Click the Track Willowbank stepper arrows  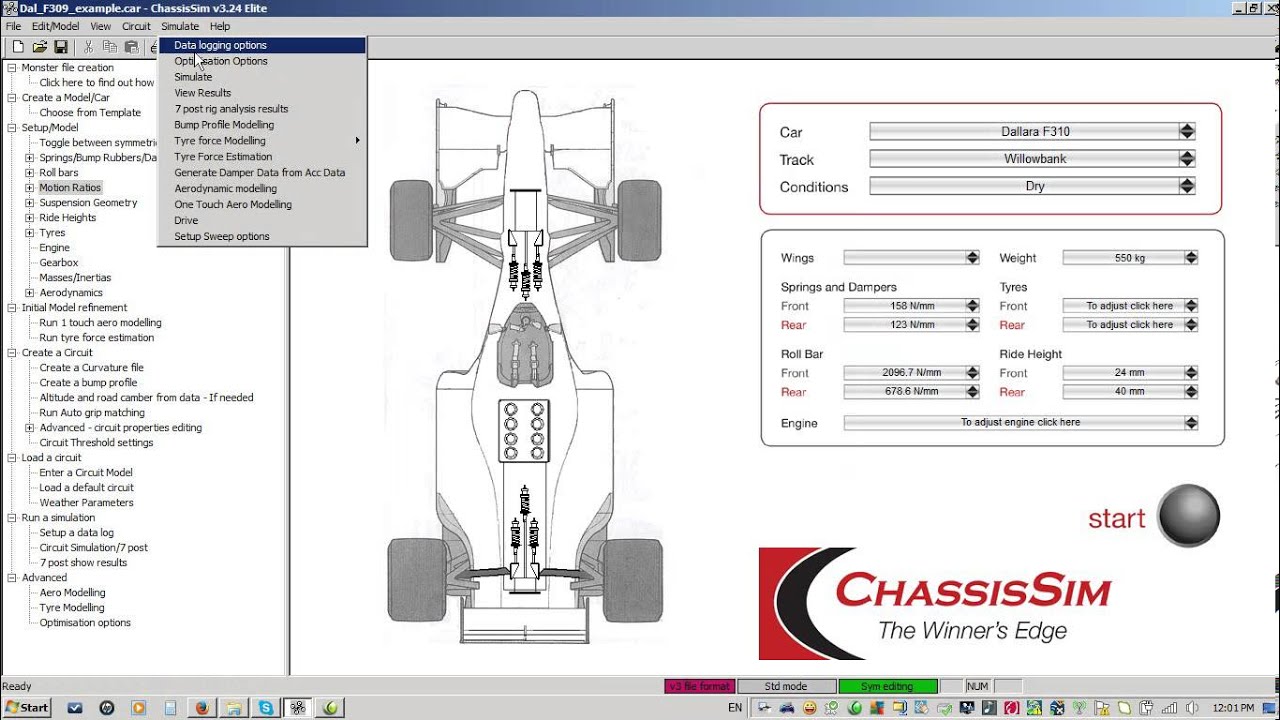1187,158
